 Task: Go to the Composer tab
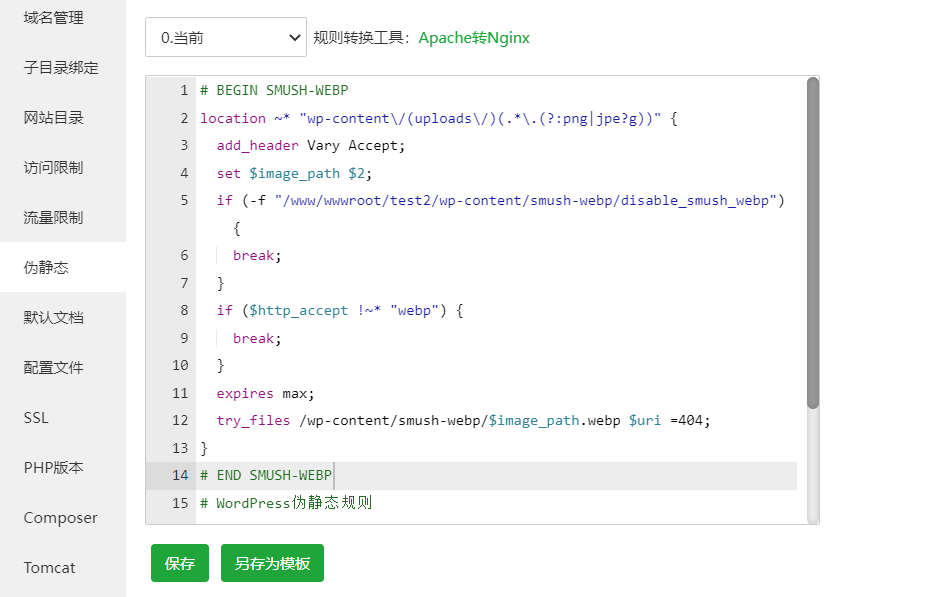(60, 518)
